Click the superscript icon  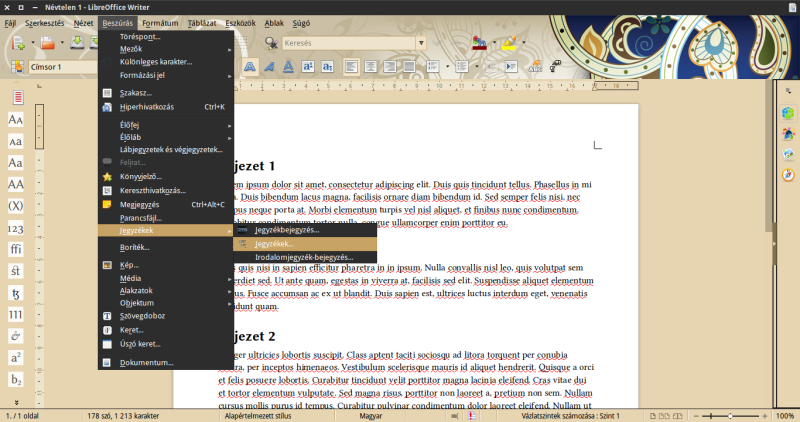pos(308,67)
